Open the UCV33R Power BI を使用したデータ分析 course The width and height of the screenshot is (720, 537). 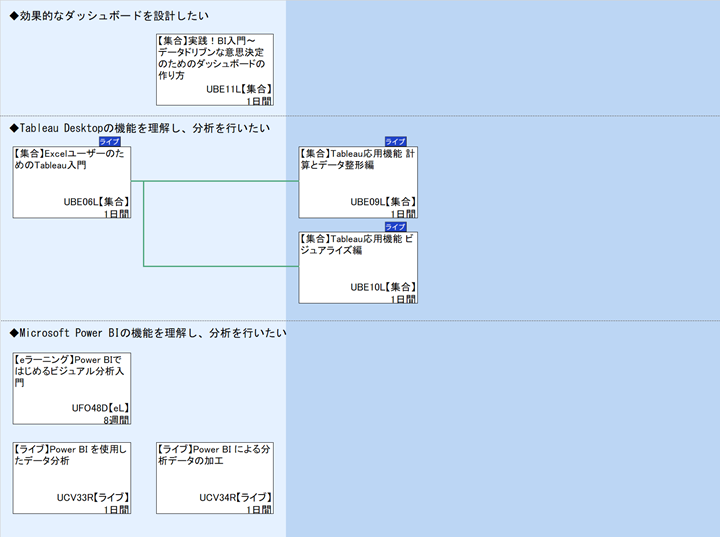(72, 478)
